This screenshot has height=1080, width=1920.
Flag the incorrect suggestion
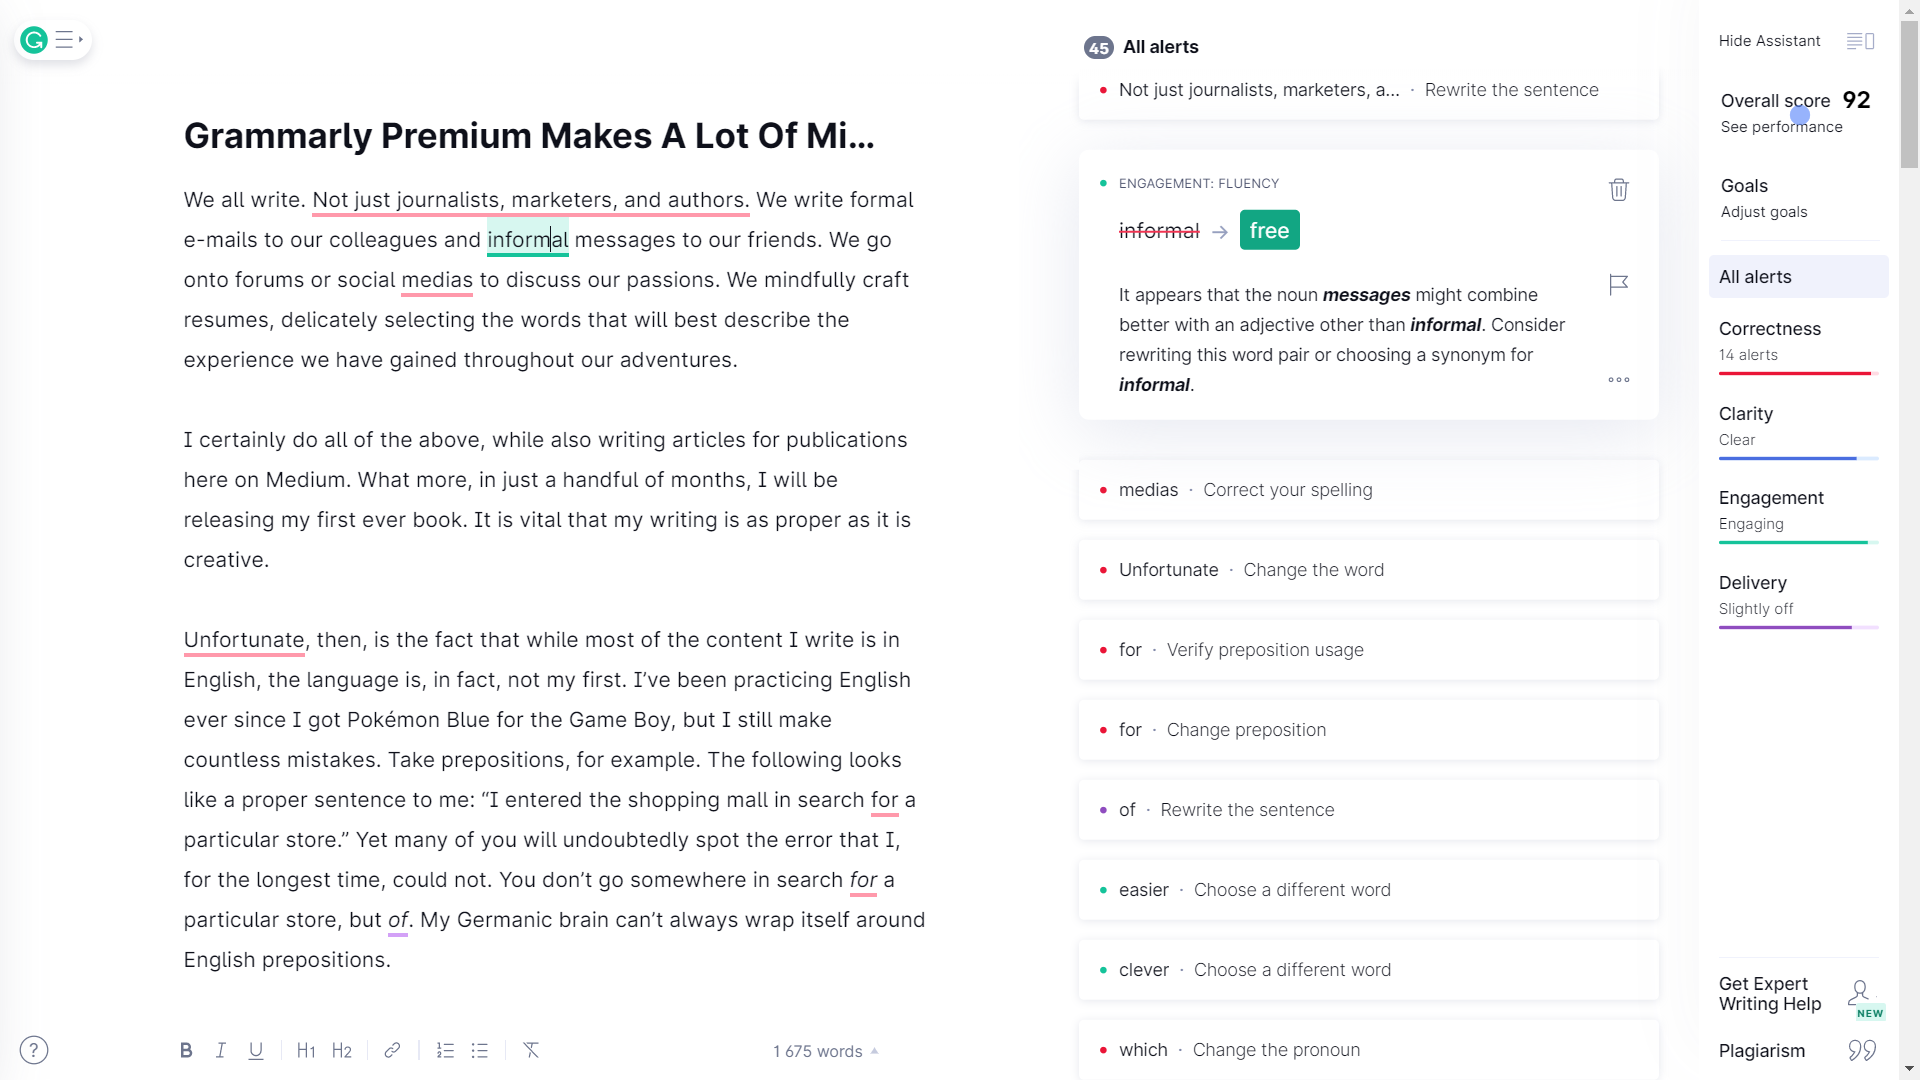[x=1618, y=285]
